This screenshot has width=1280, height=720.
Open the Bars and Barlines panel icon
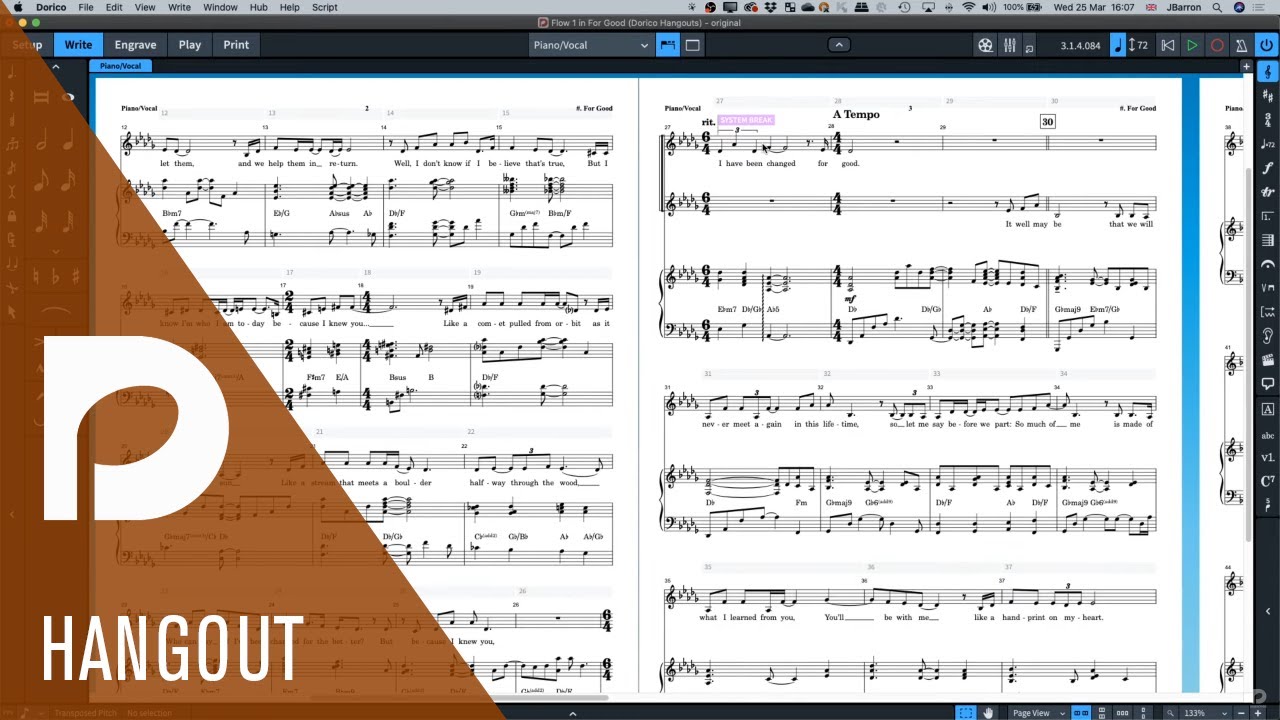point(1268,240)
